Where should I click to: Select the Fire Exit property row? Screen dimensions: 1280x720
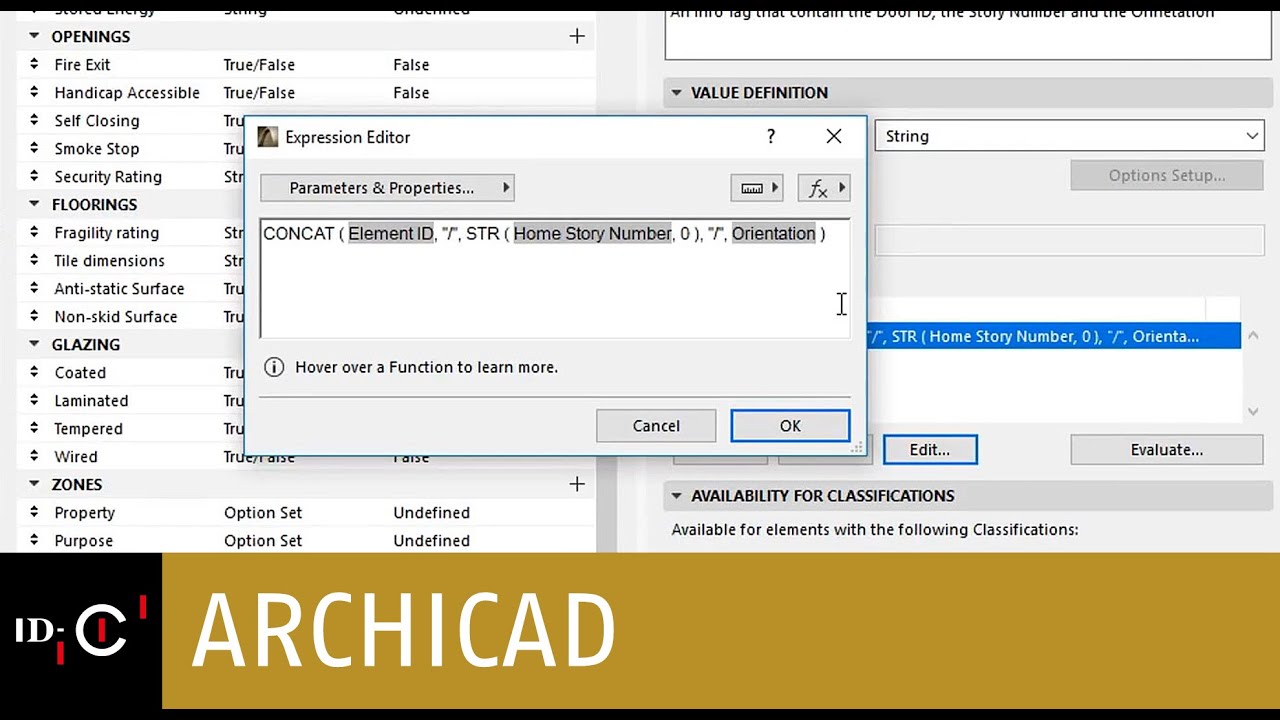click(x=308, y=64)
